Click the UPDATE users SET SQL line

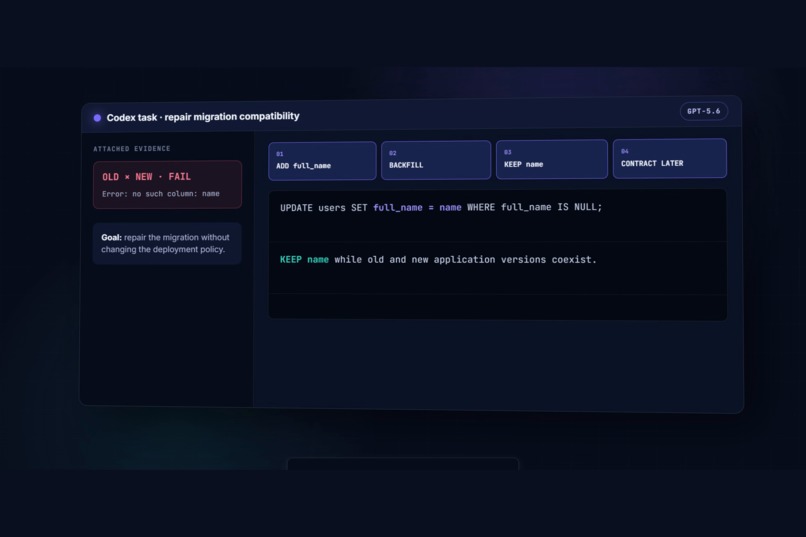coord(441,207)
